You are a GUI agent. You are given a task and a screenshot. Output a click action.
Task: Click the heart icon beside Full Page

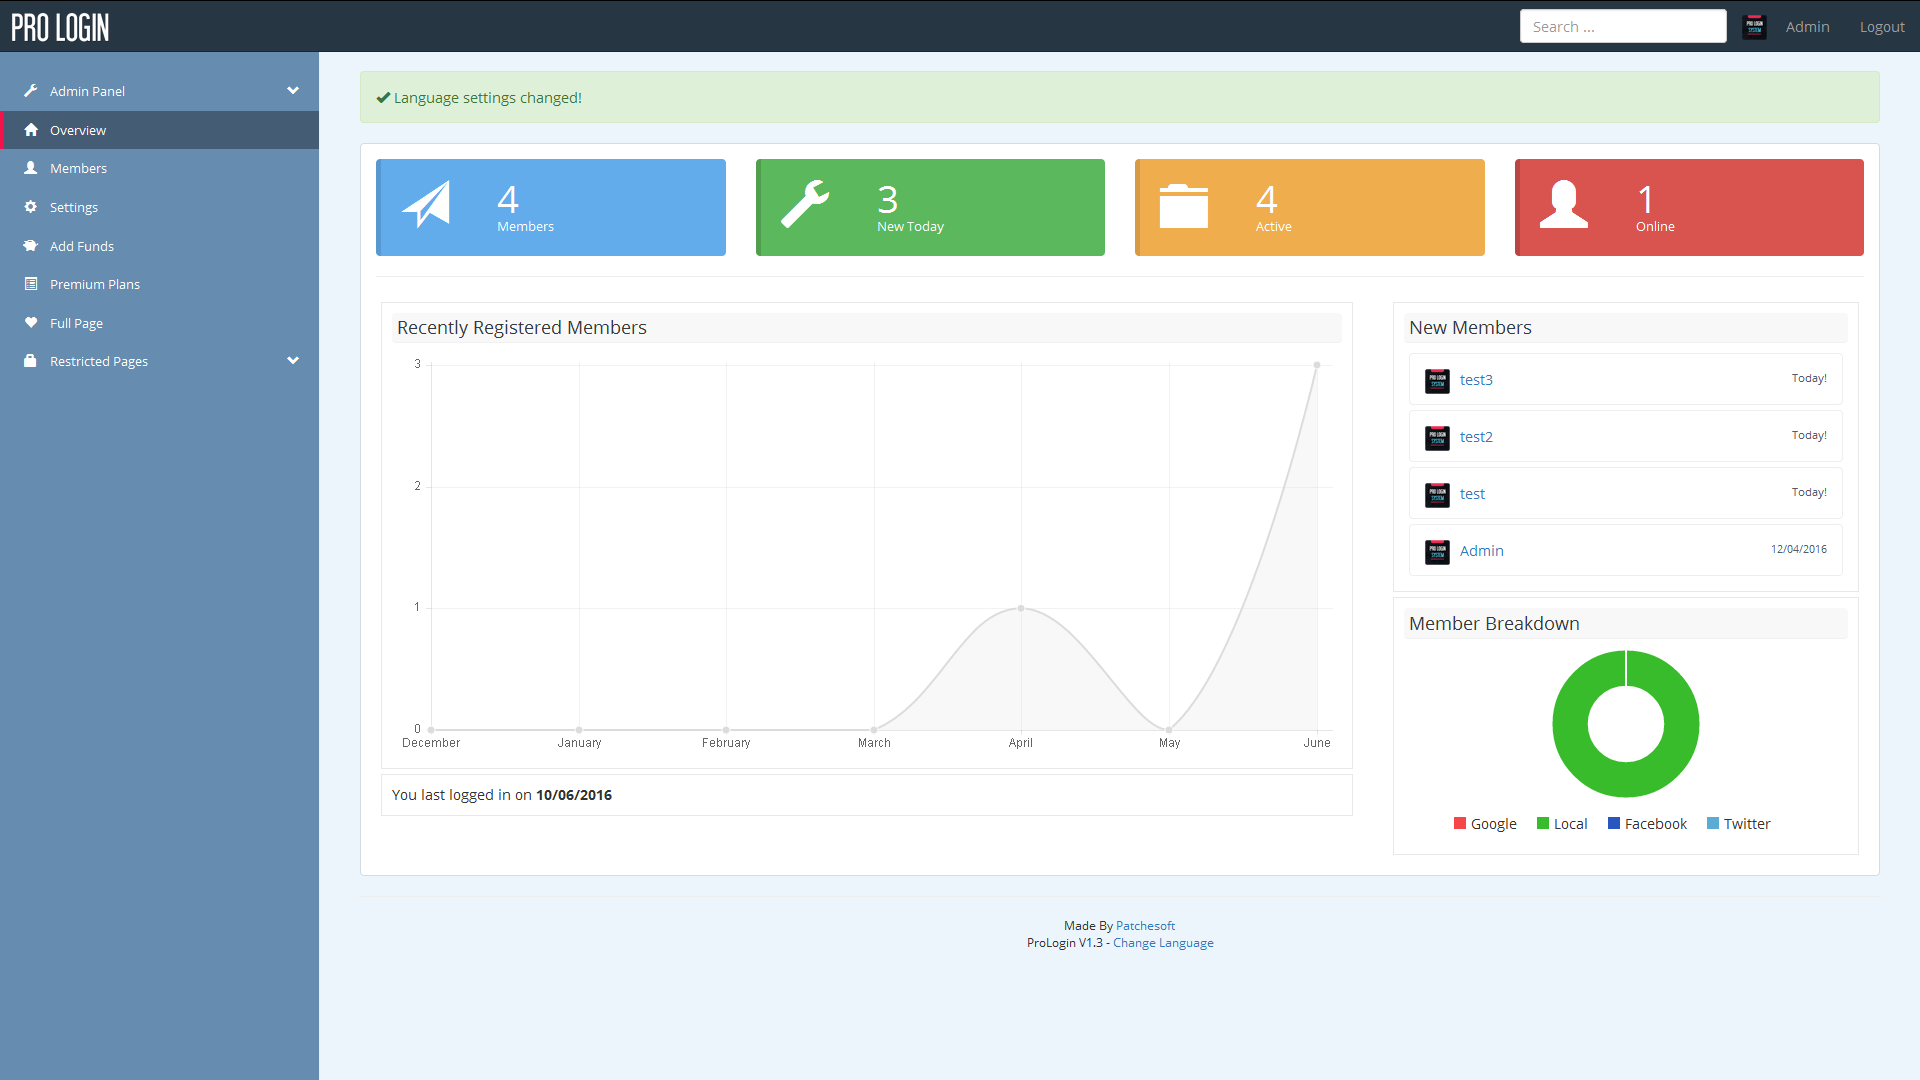31,323
